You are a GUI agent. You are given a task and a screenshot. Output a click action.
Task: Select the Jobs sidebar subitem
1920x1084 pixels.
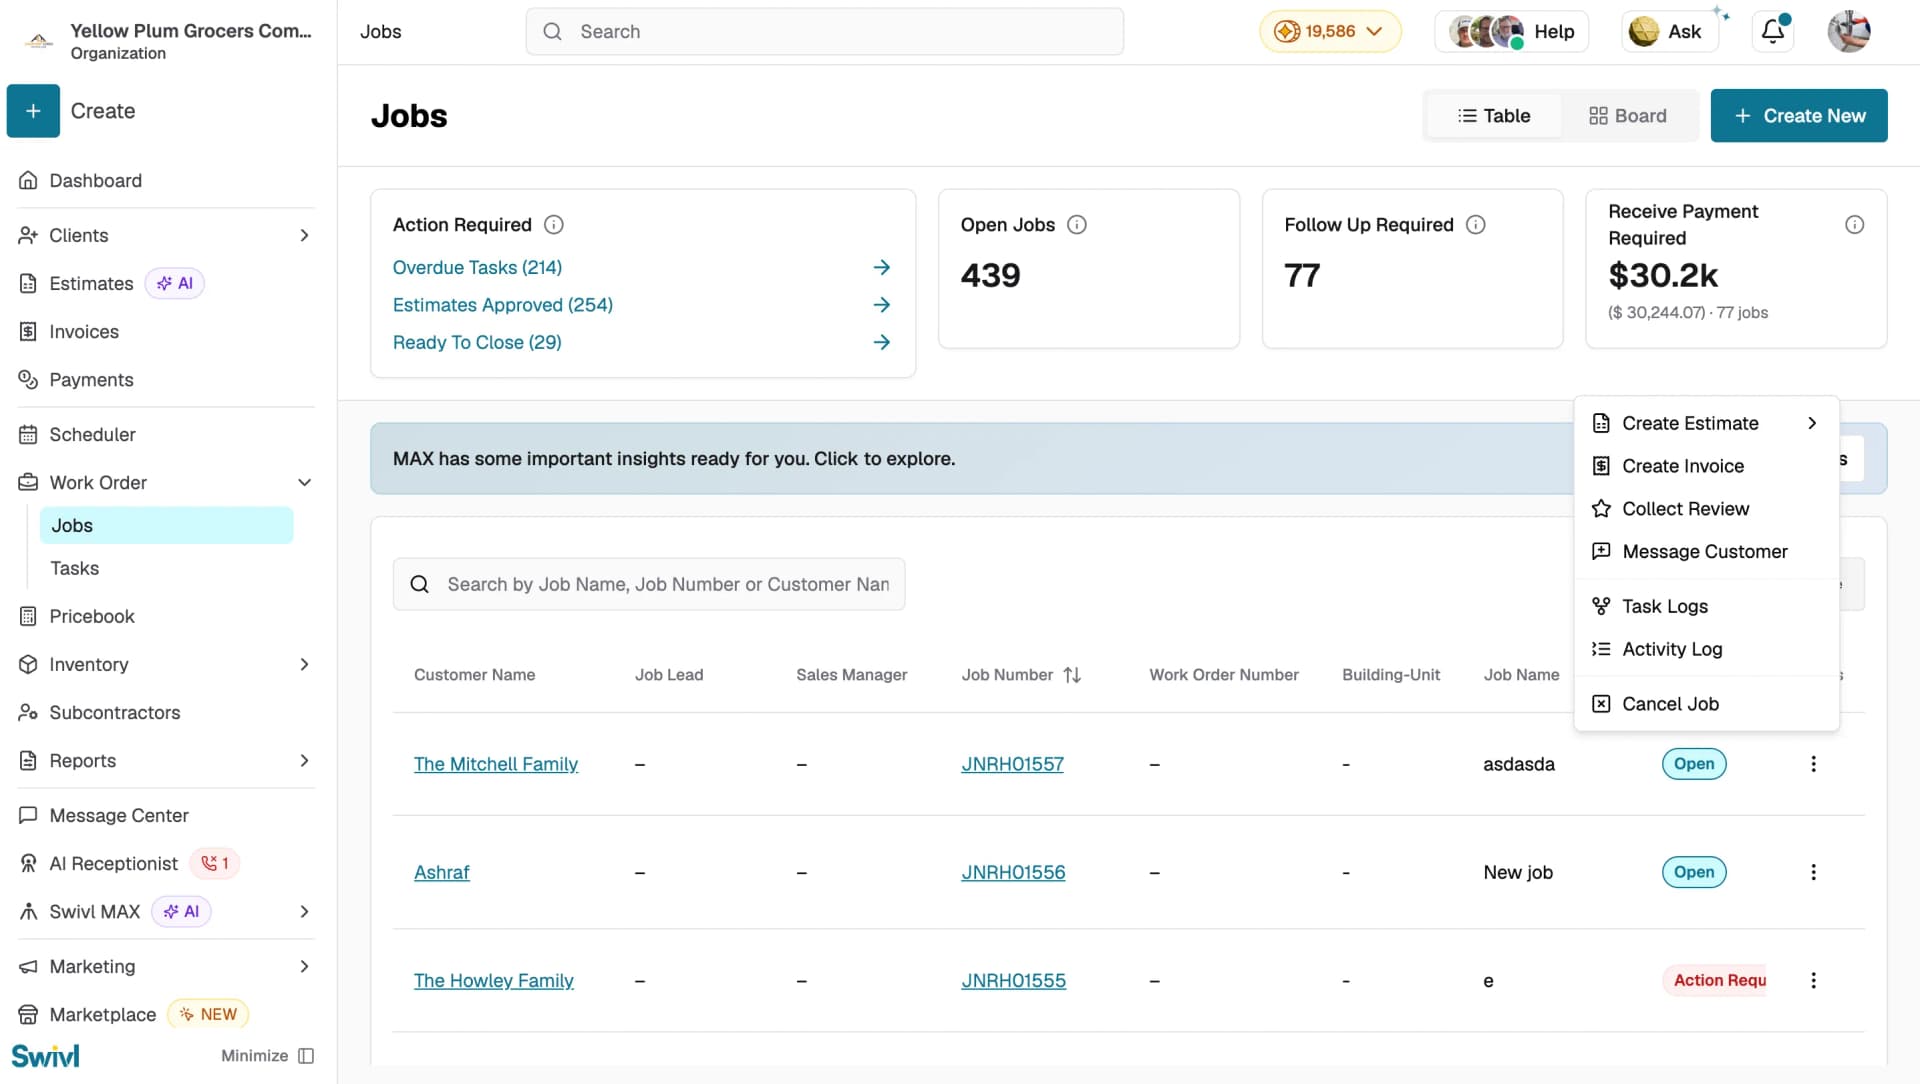pyautogui.click(x=166, y=526)
